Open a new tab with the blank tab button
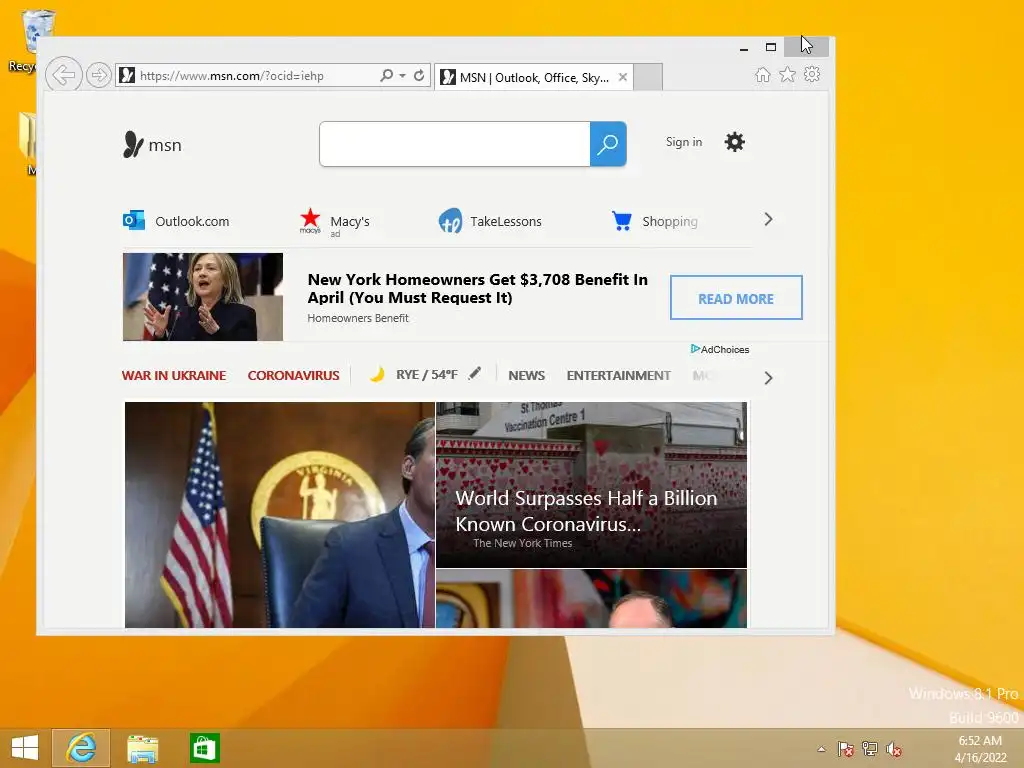Viewport: 1024px width, 768px height. click(x=648, y=77)
